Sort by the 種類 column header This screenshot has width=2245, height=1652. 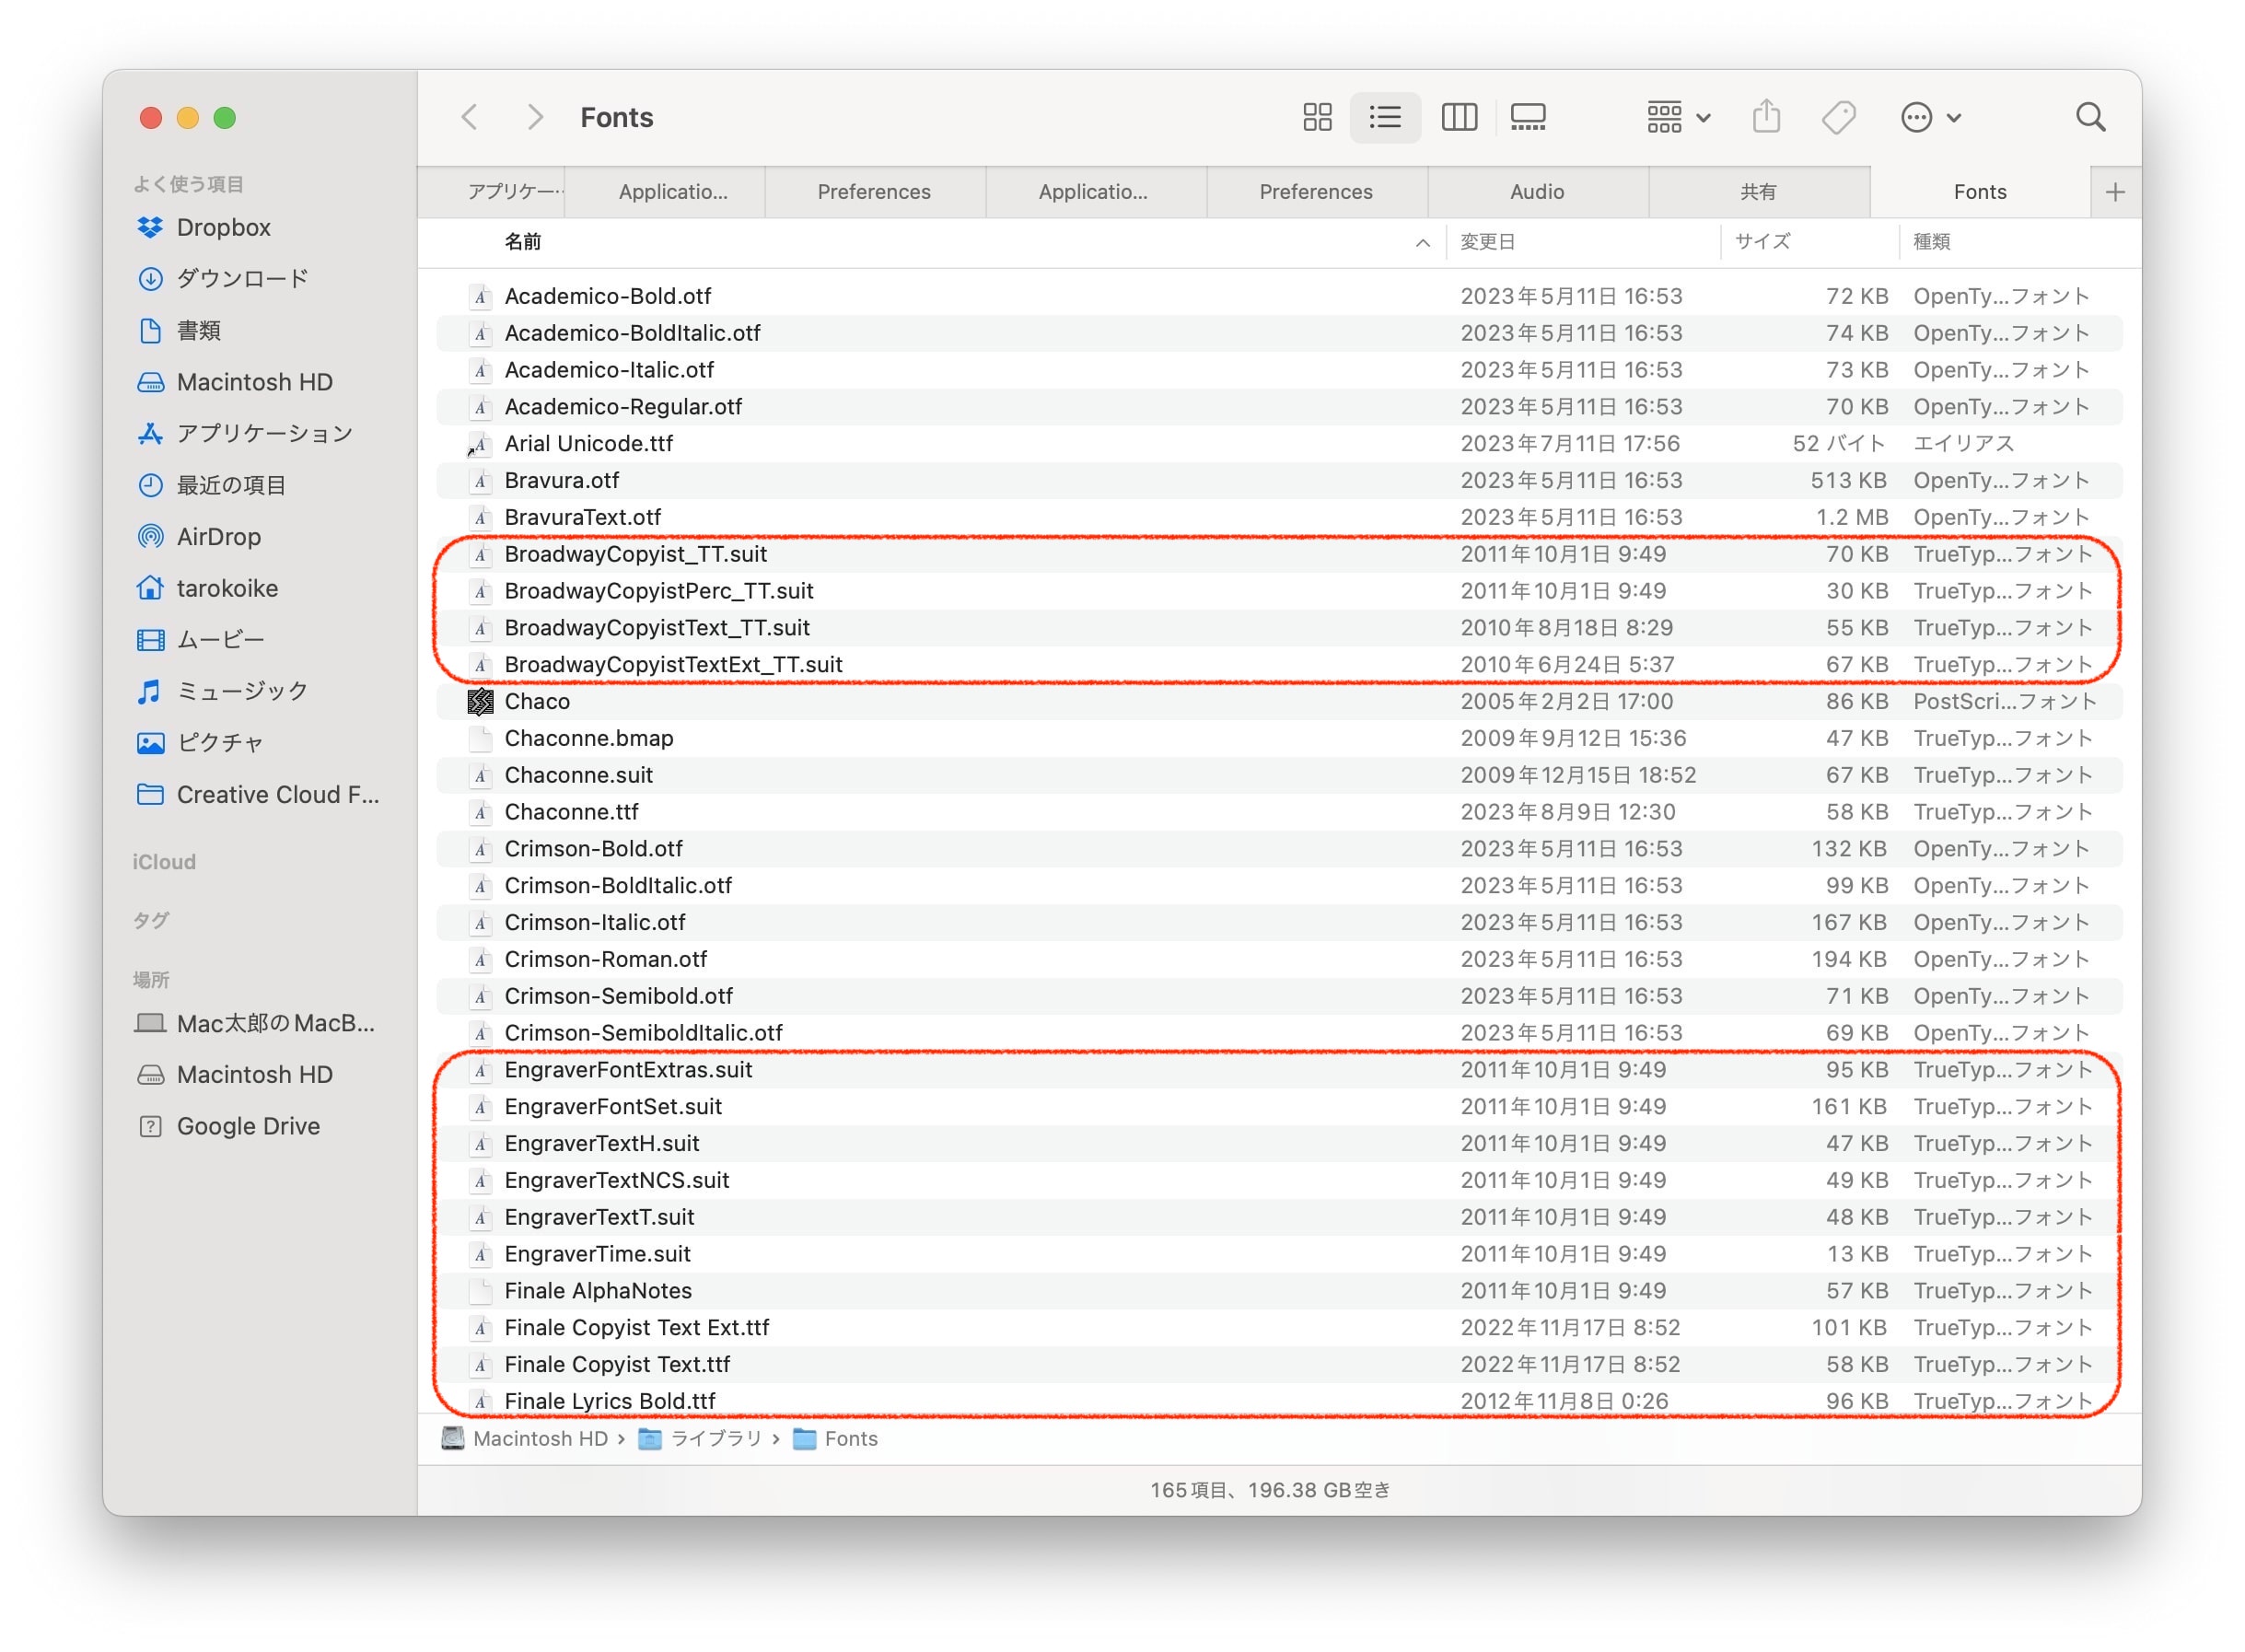point(1931,242)
